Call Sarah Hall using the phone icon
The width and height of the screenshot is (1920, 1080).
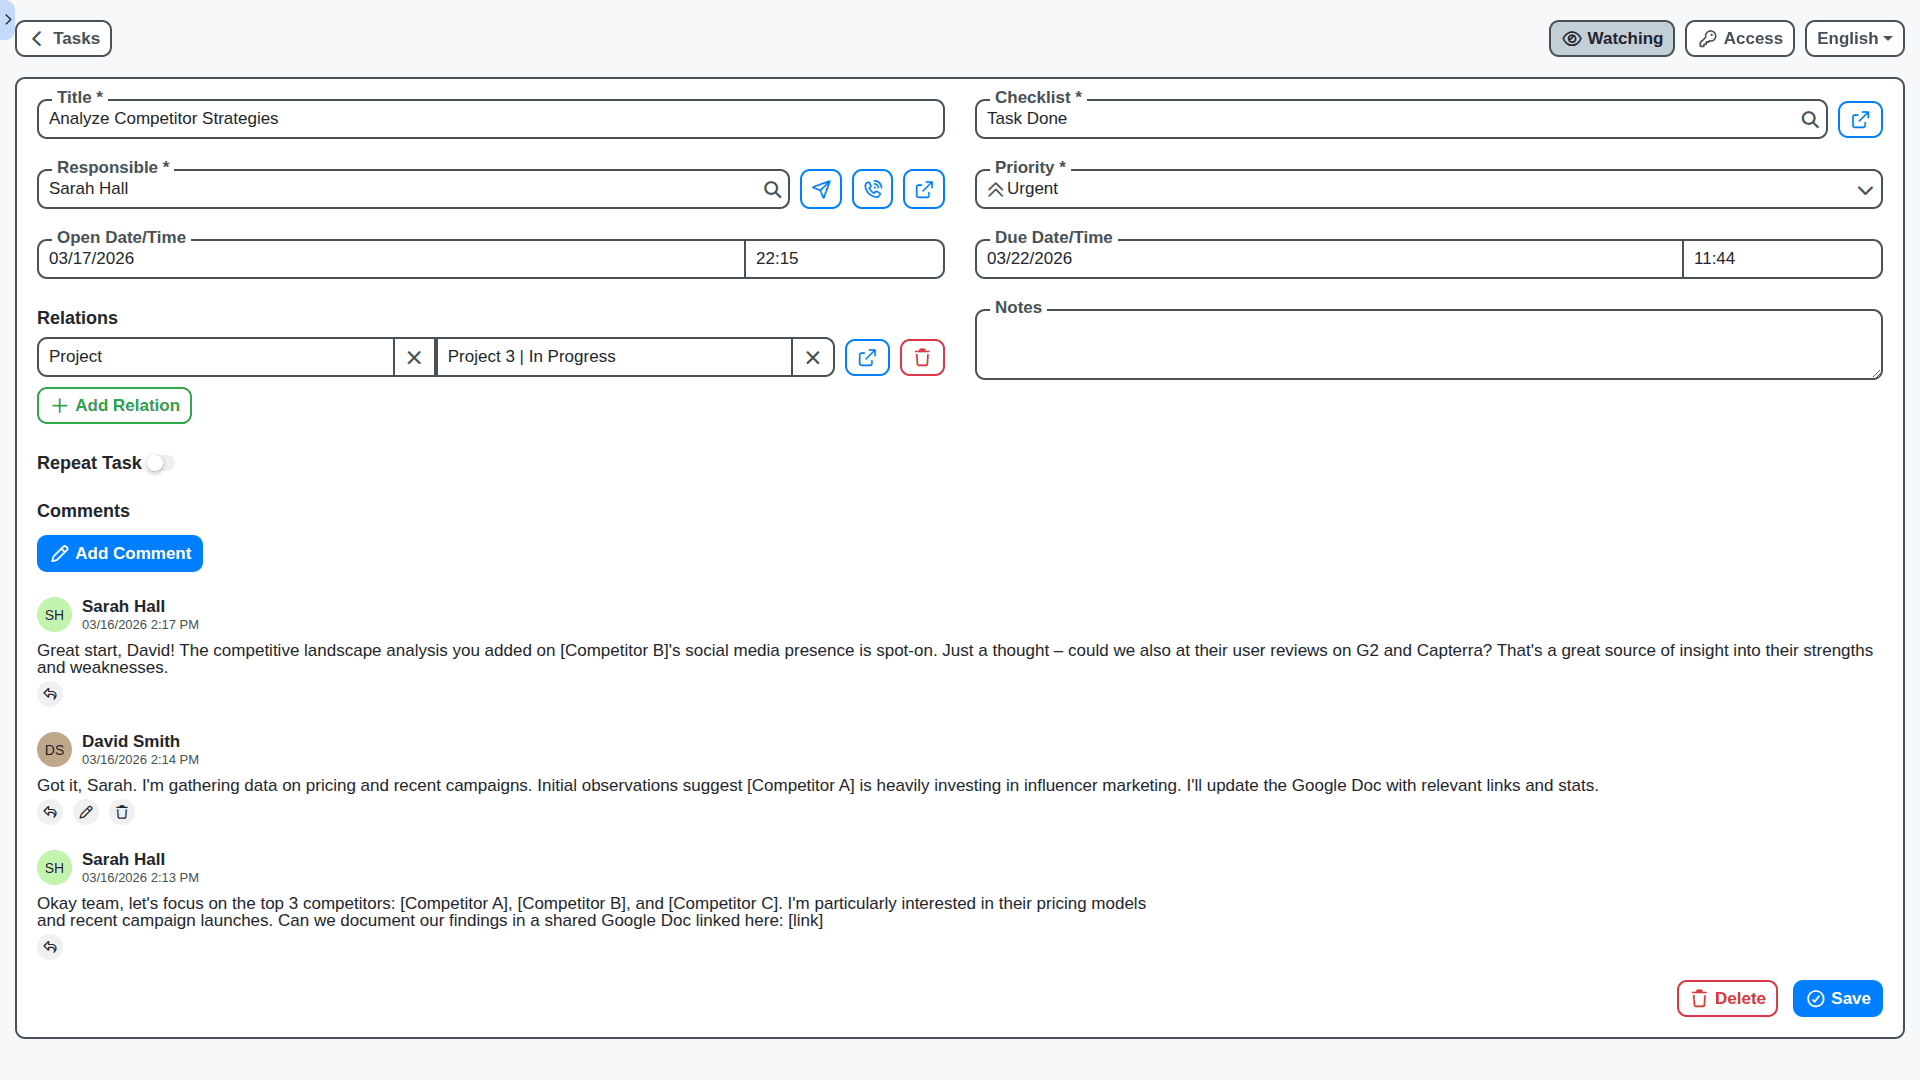(x=871, y=189)
